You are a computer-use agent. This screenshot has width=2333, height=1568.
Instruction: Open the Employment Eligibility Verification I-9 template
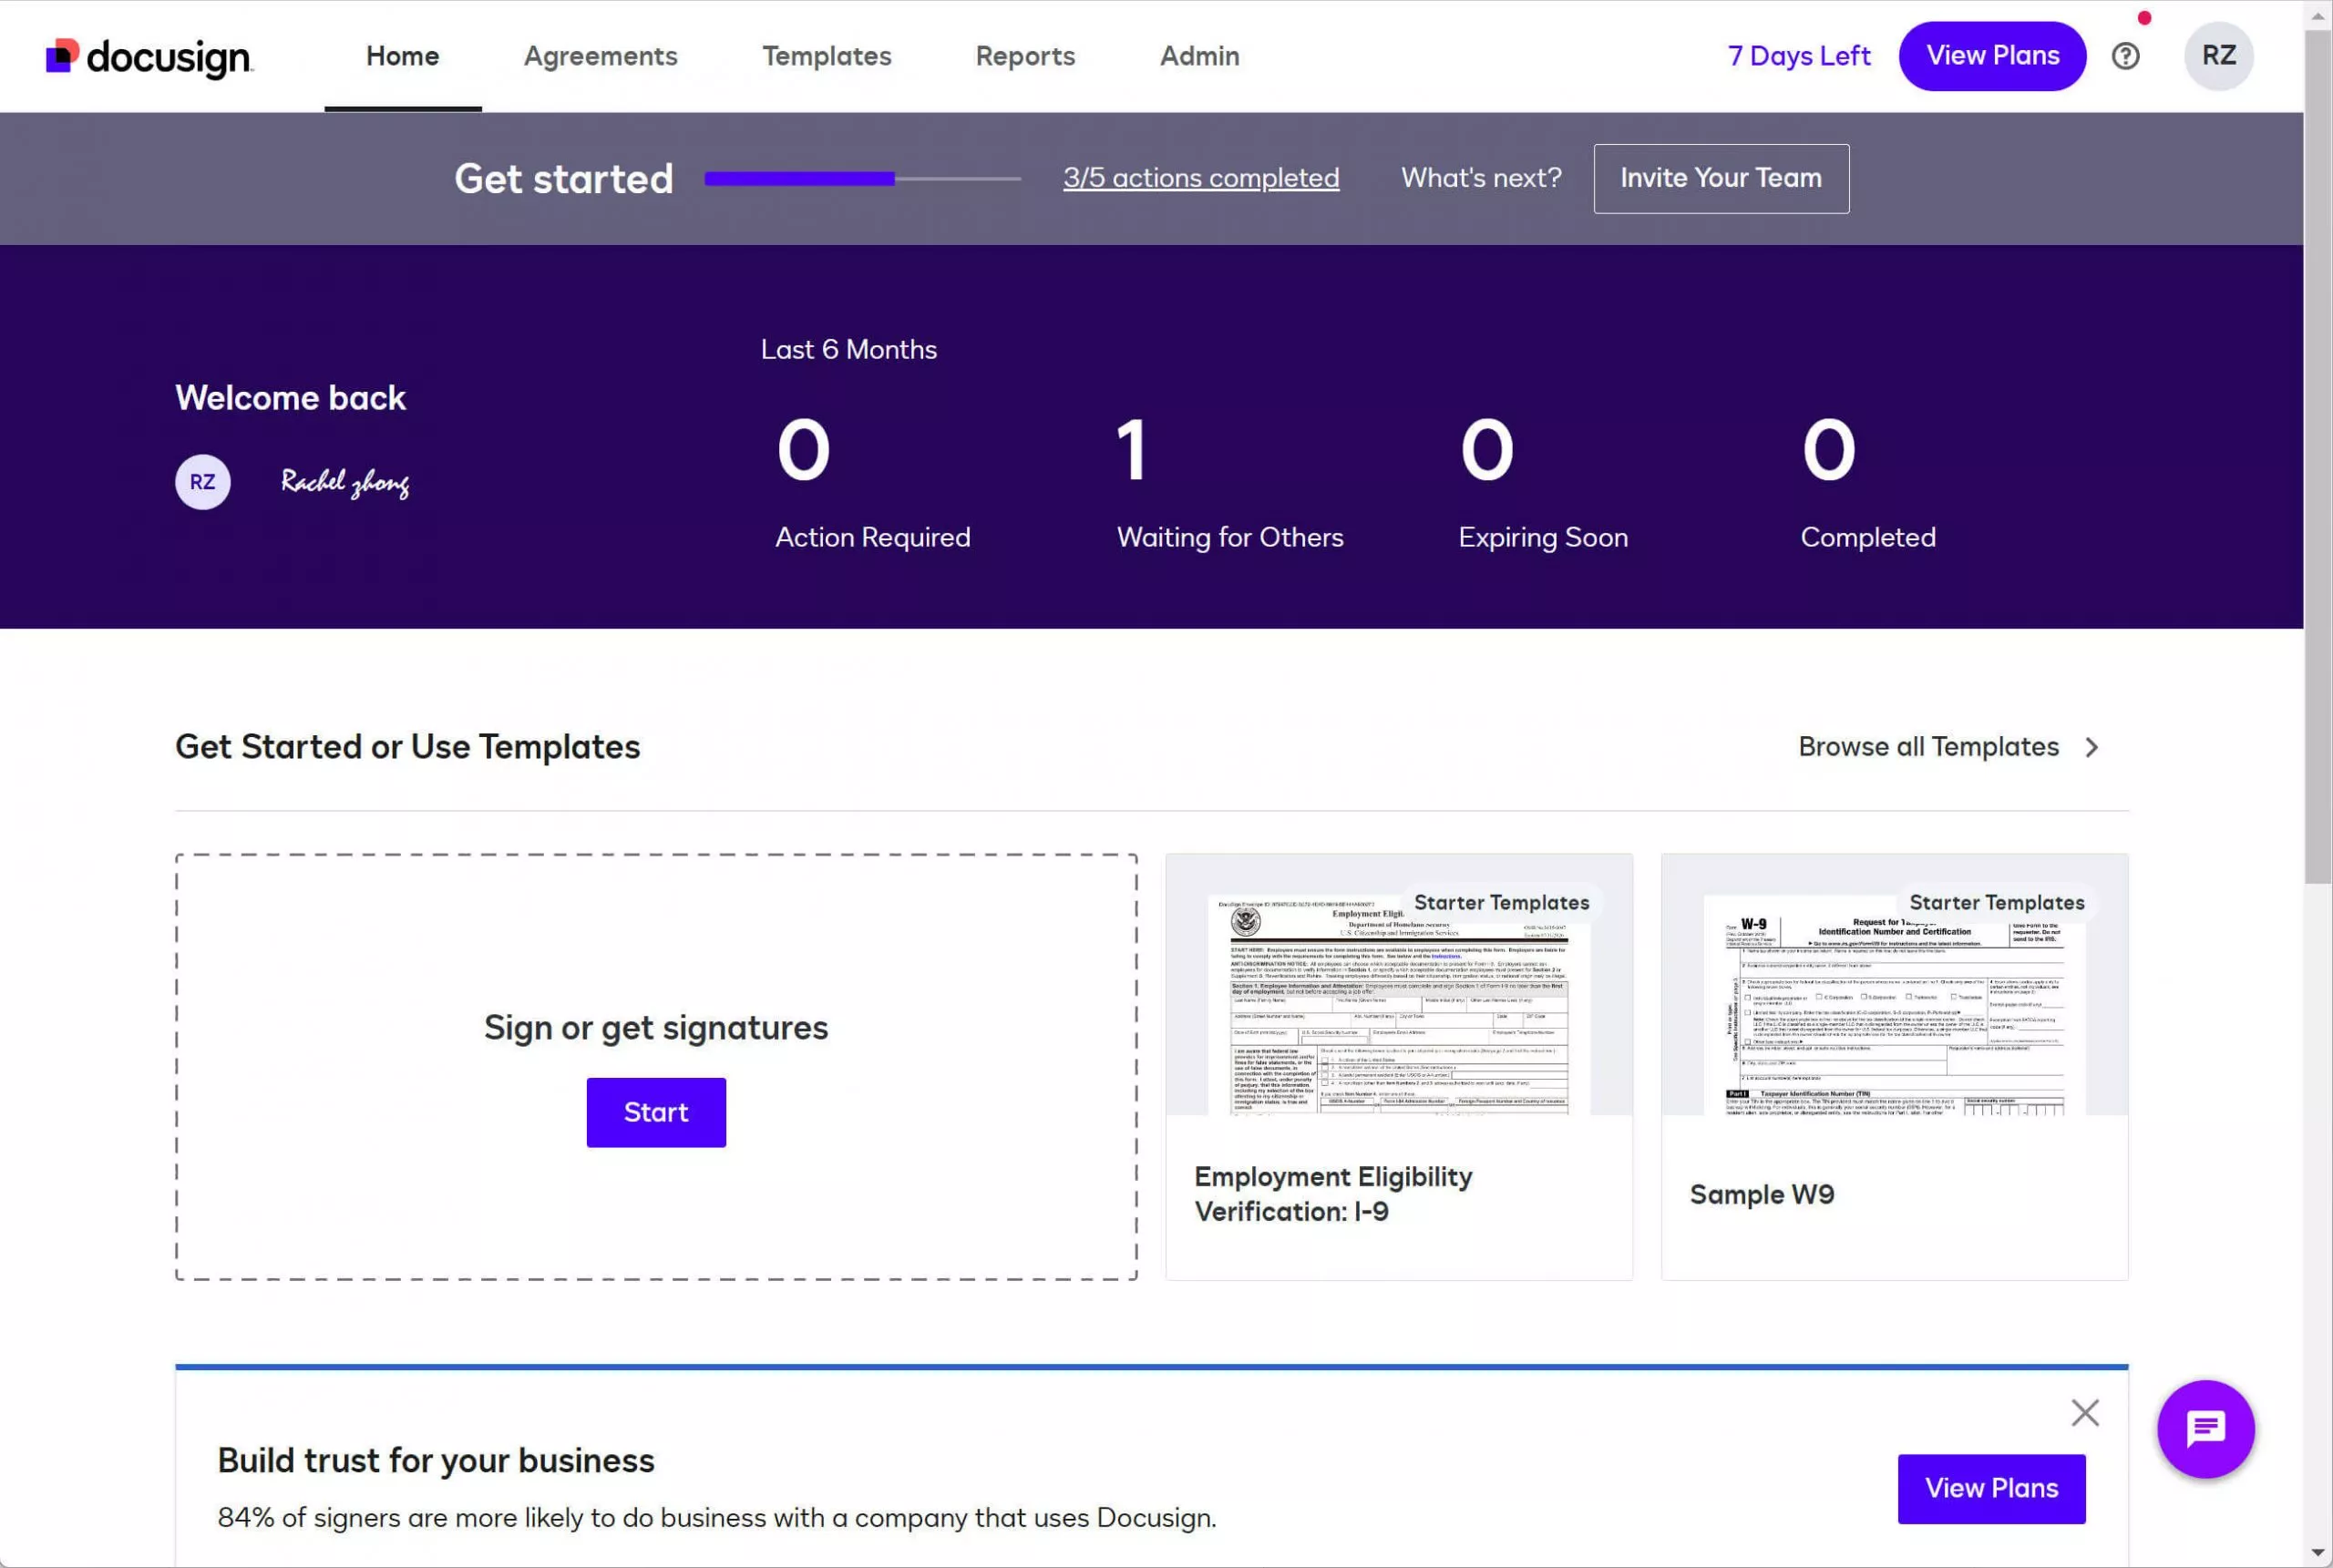coord(1398,1067)
